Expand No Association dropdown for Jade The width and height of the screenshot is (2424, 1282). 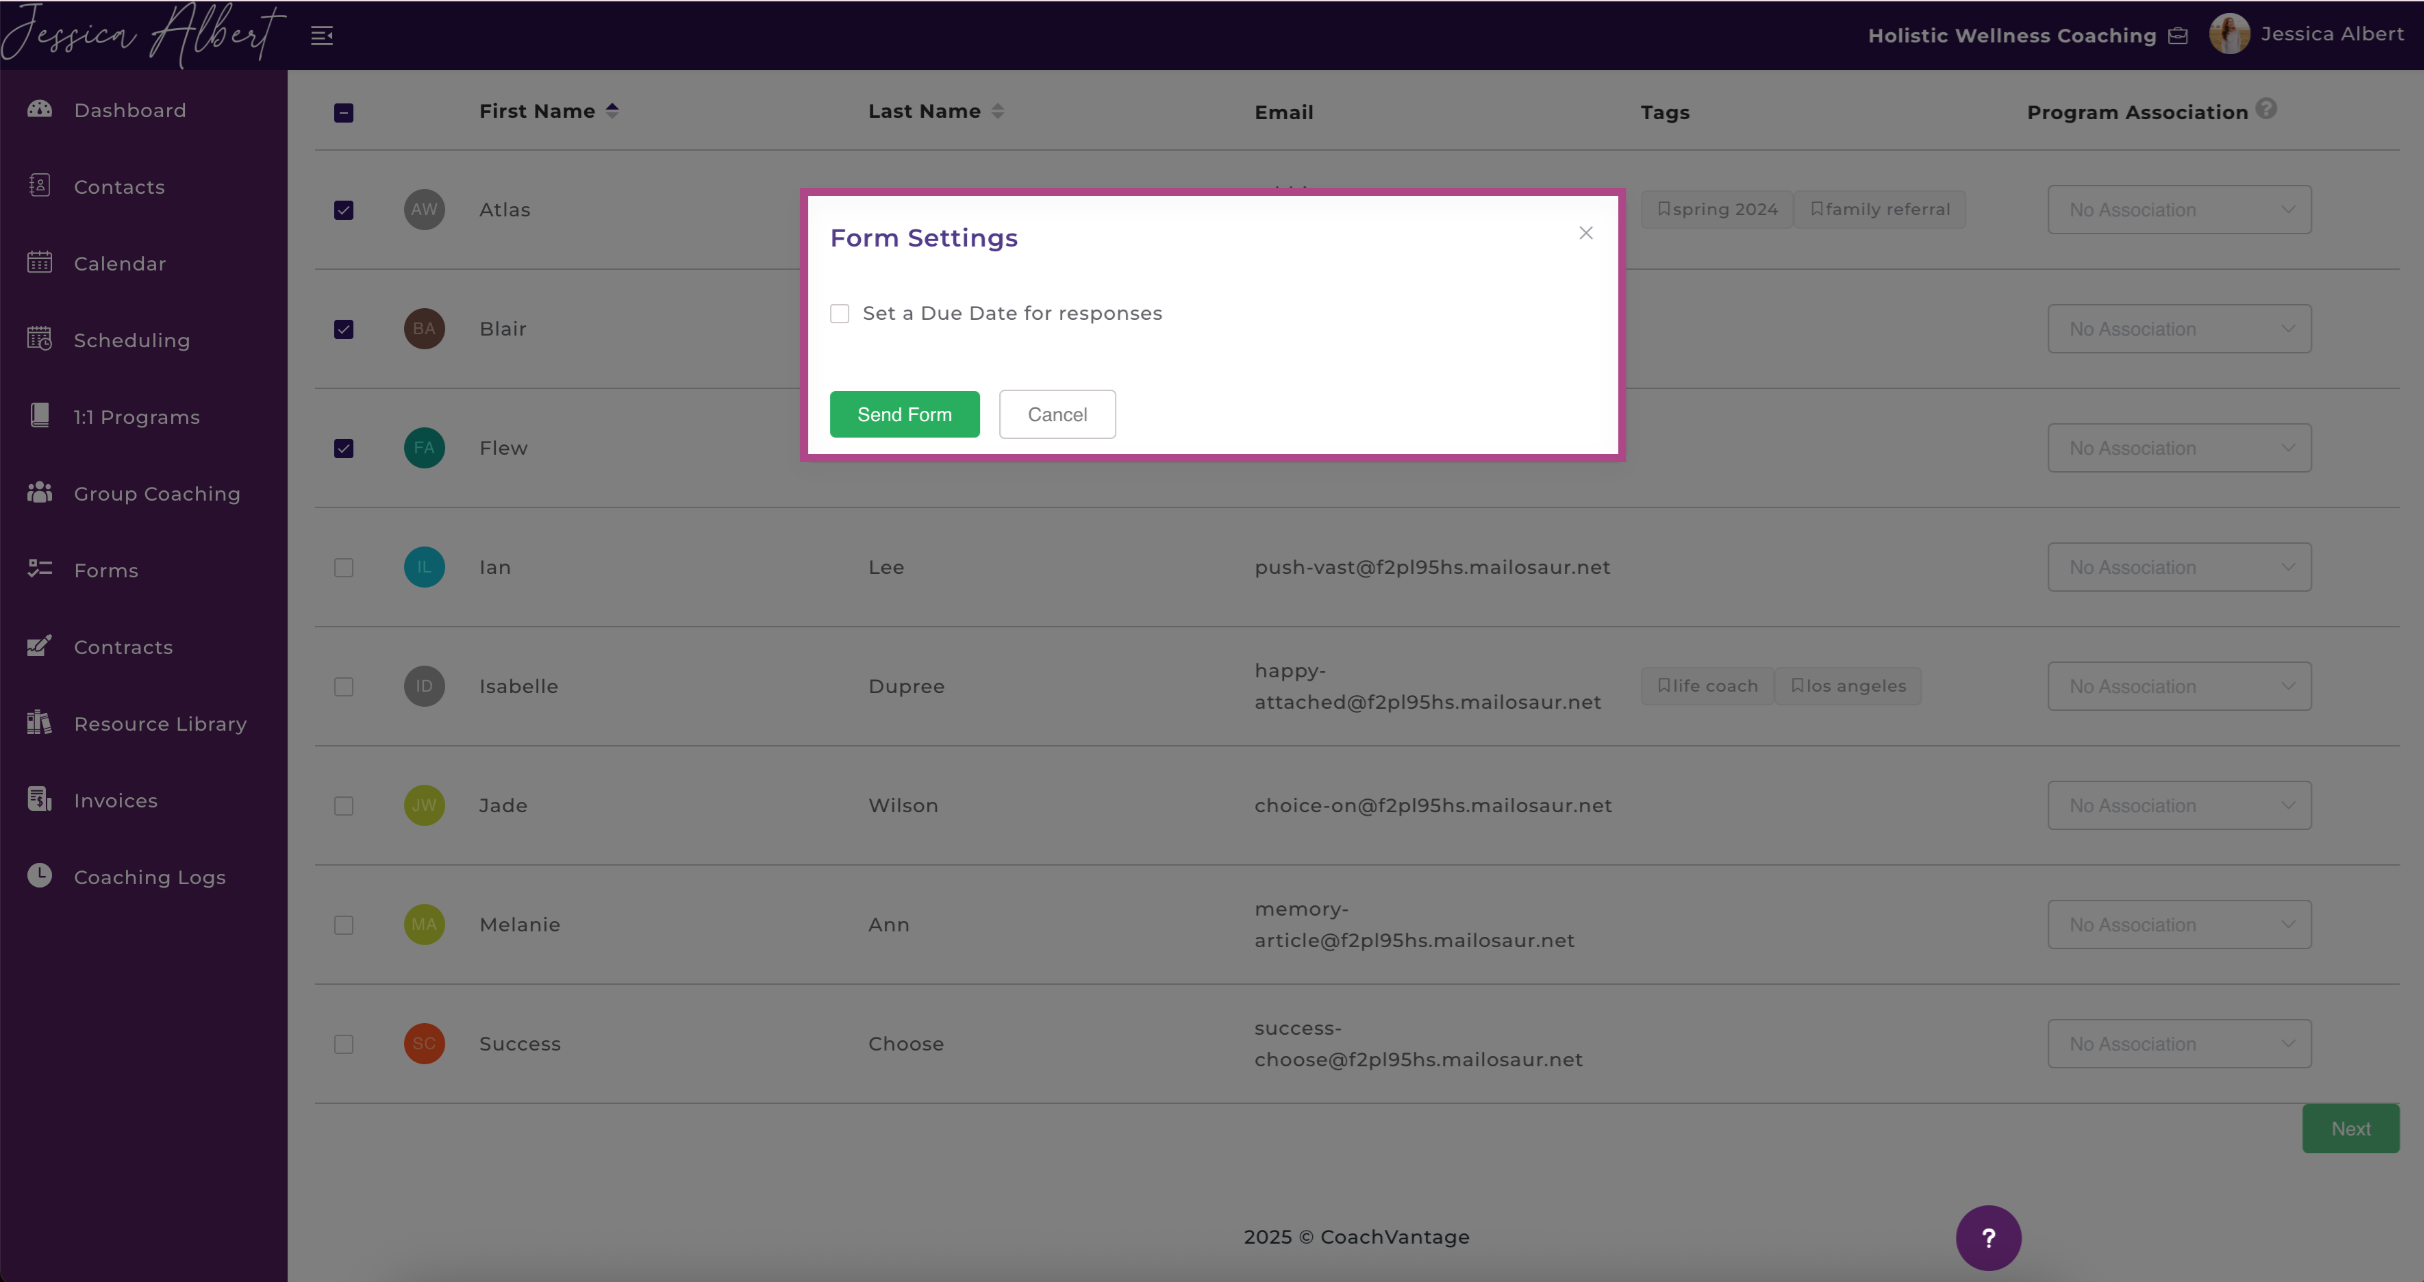pos(2179,806)
